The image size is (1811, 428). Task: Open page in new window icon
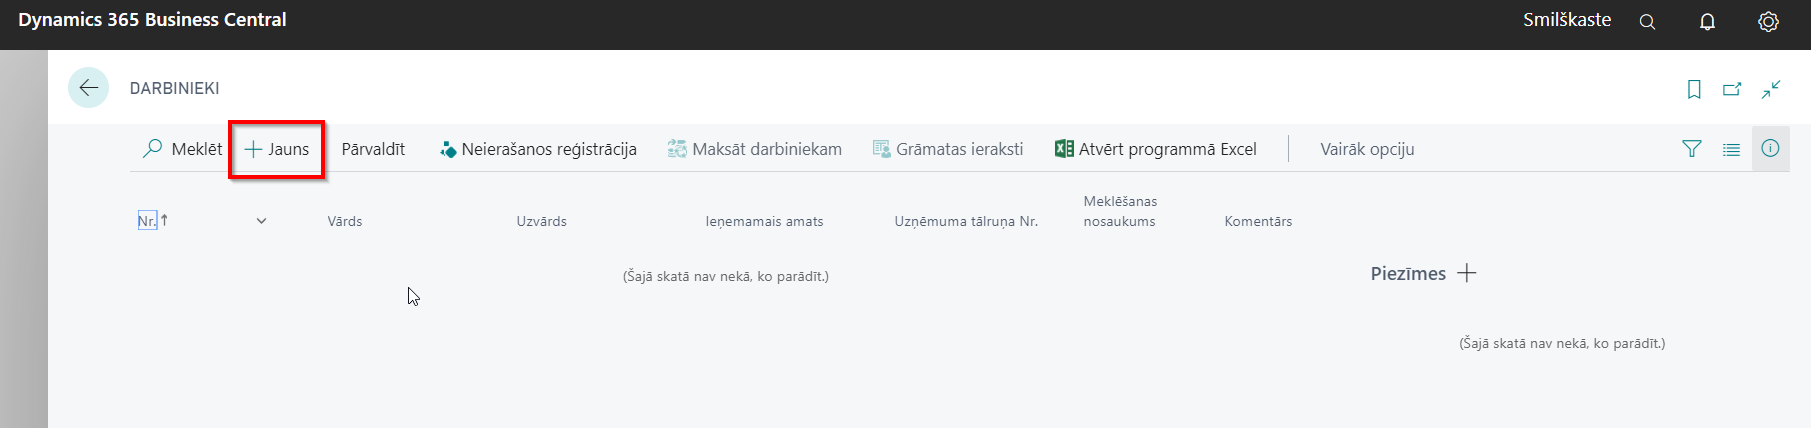tap(1732, 89)
